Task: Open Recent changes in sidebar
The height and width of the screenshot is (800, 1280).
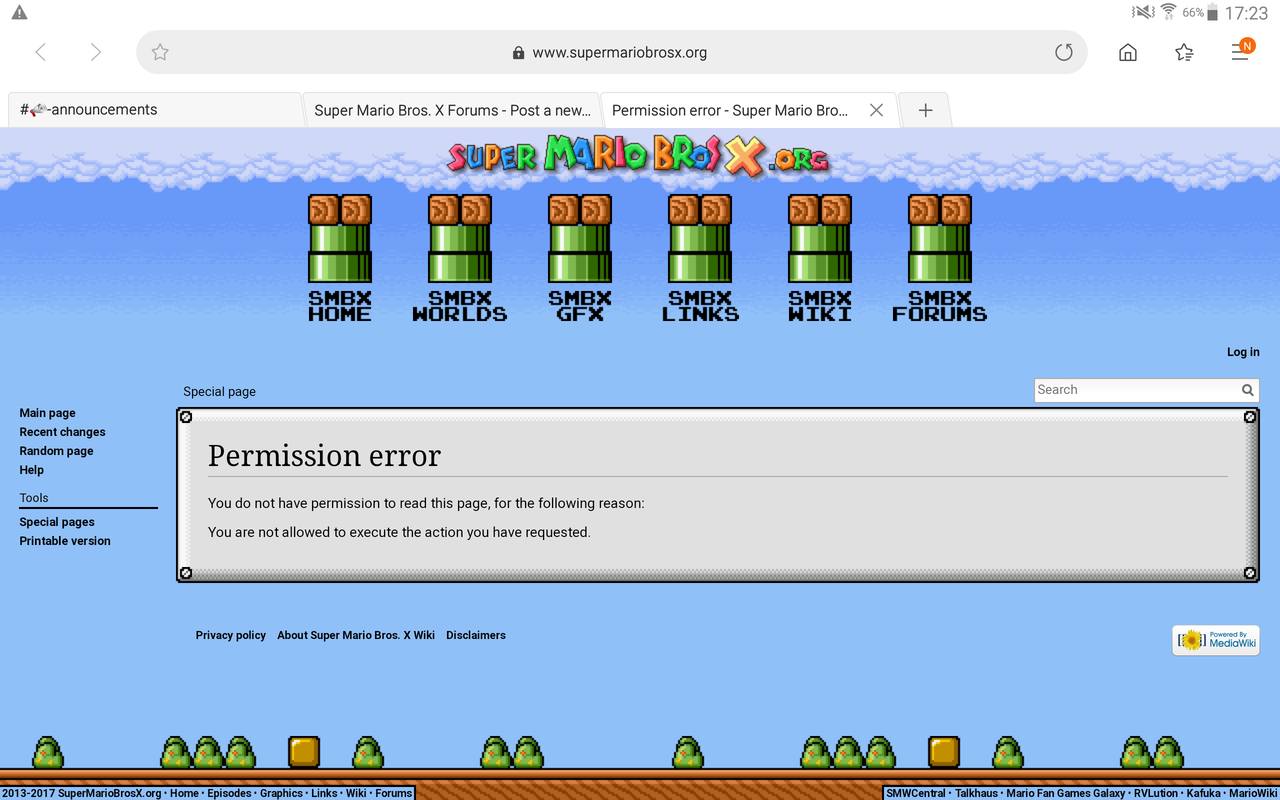Action: coord(62,432)
